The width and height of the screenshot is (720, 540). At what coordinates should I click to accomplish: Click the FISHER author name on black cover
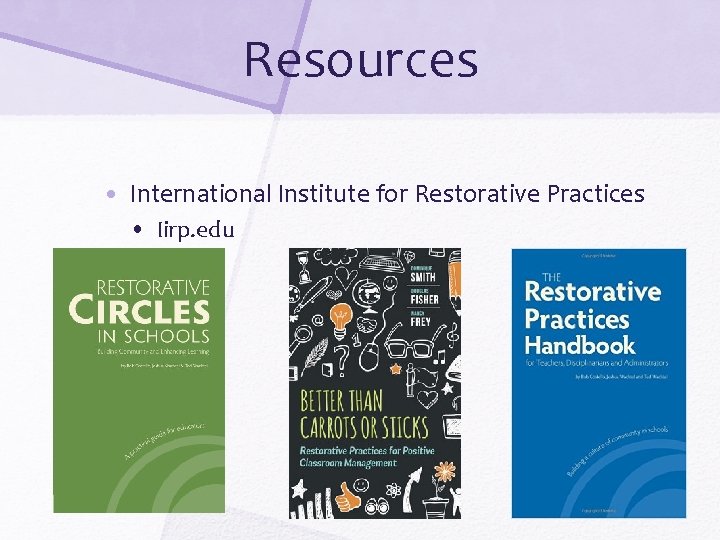coord(425,299)
